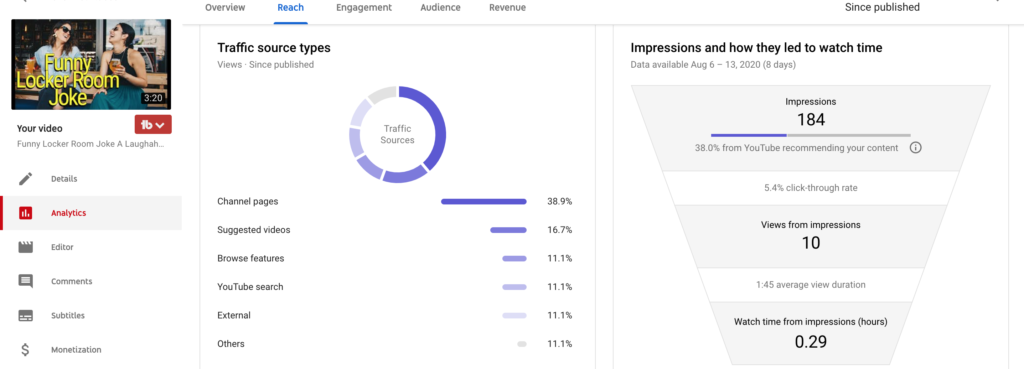
Task: Click the Channel pages traffic source row
Action: (394, 201)
